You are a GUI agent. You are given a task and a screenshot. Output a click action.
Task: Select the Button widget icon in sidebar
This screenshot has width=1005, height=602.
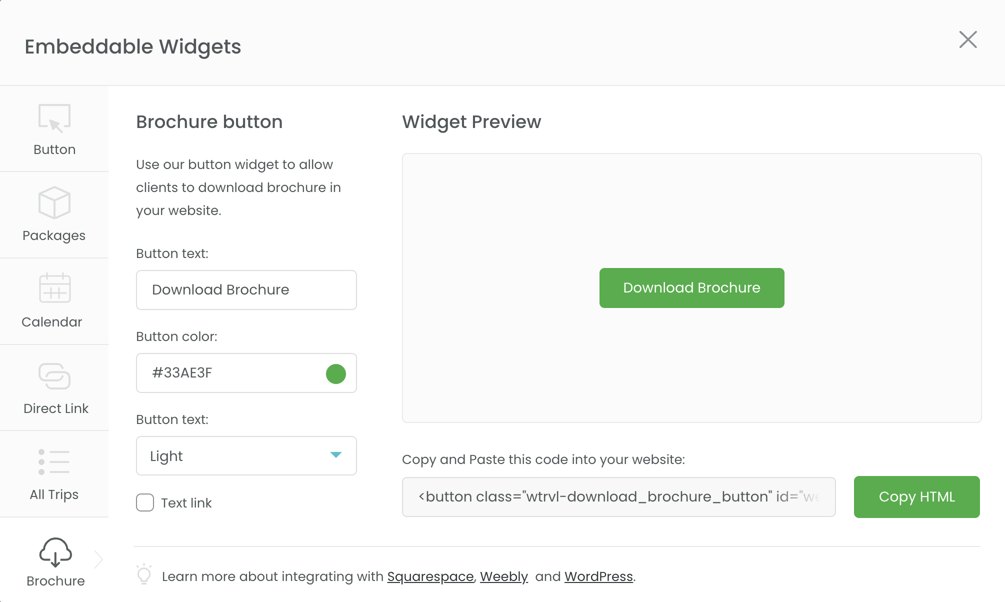(54, 120)
